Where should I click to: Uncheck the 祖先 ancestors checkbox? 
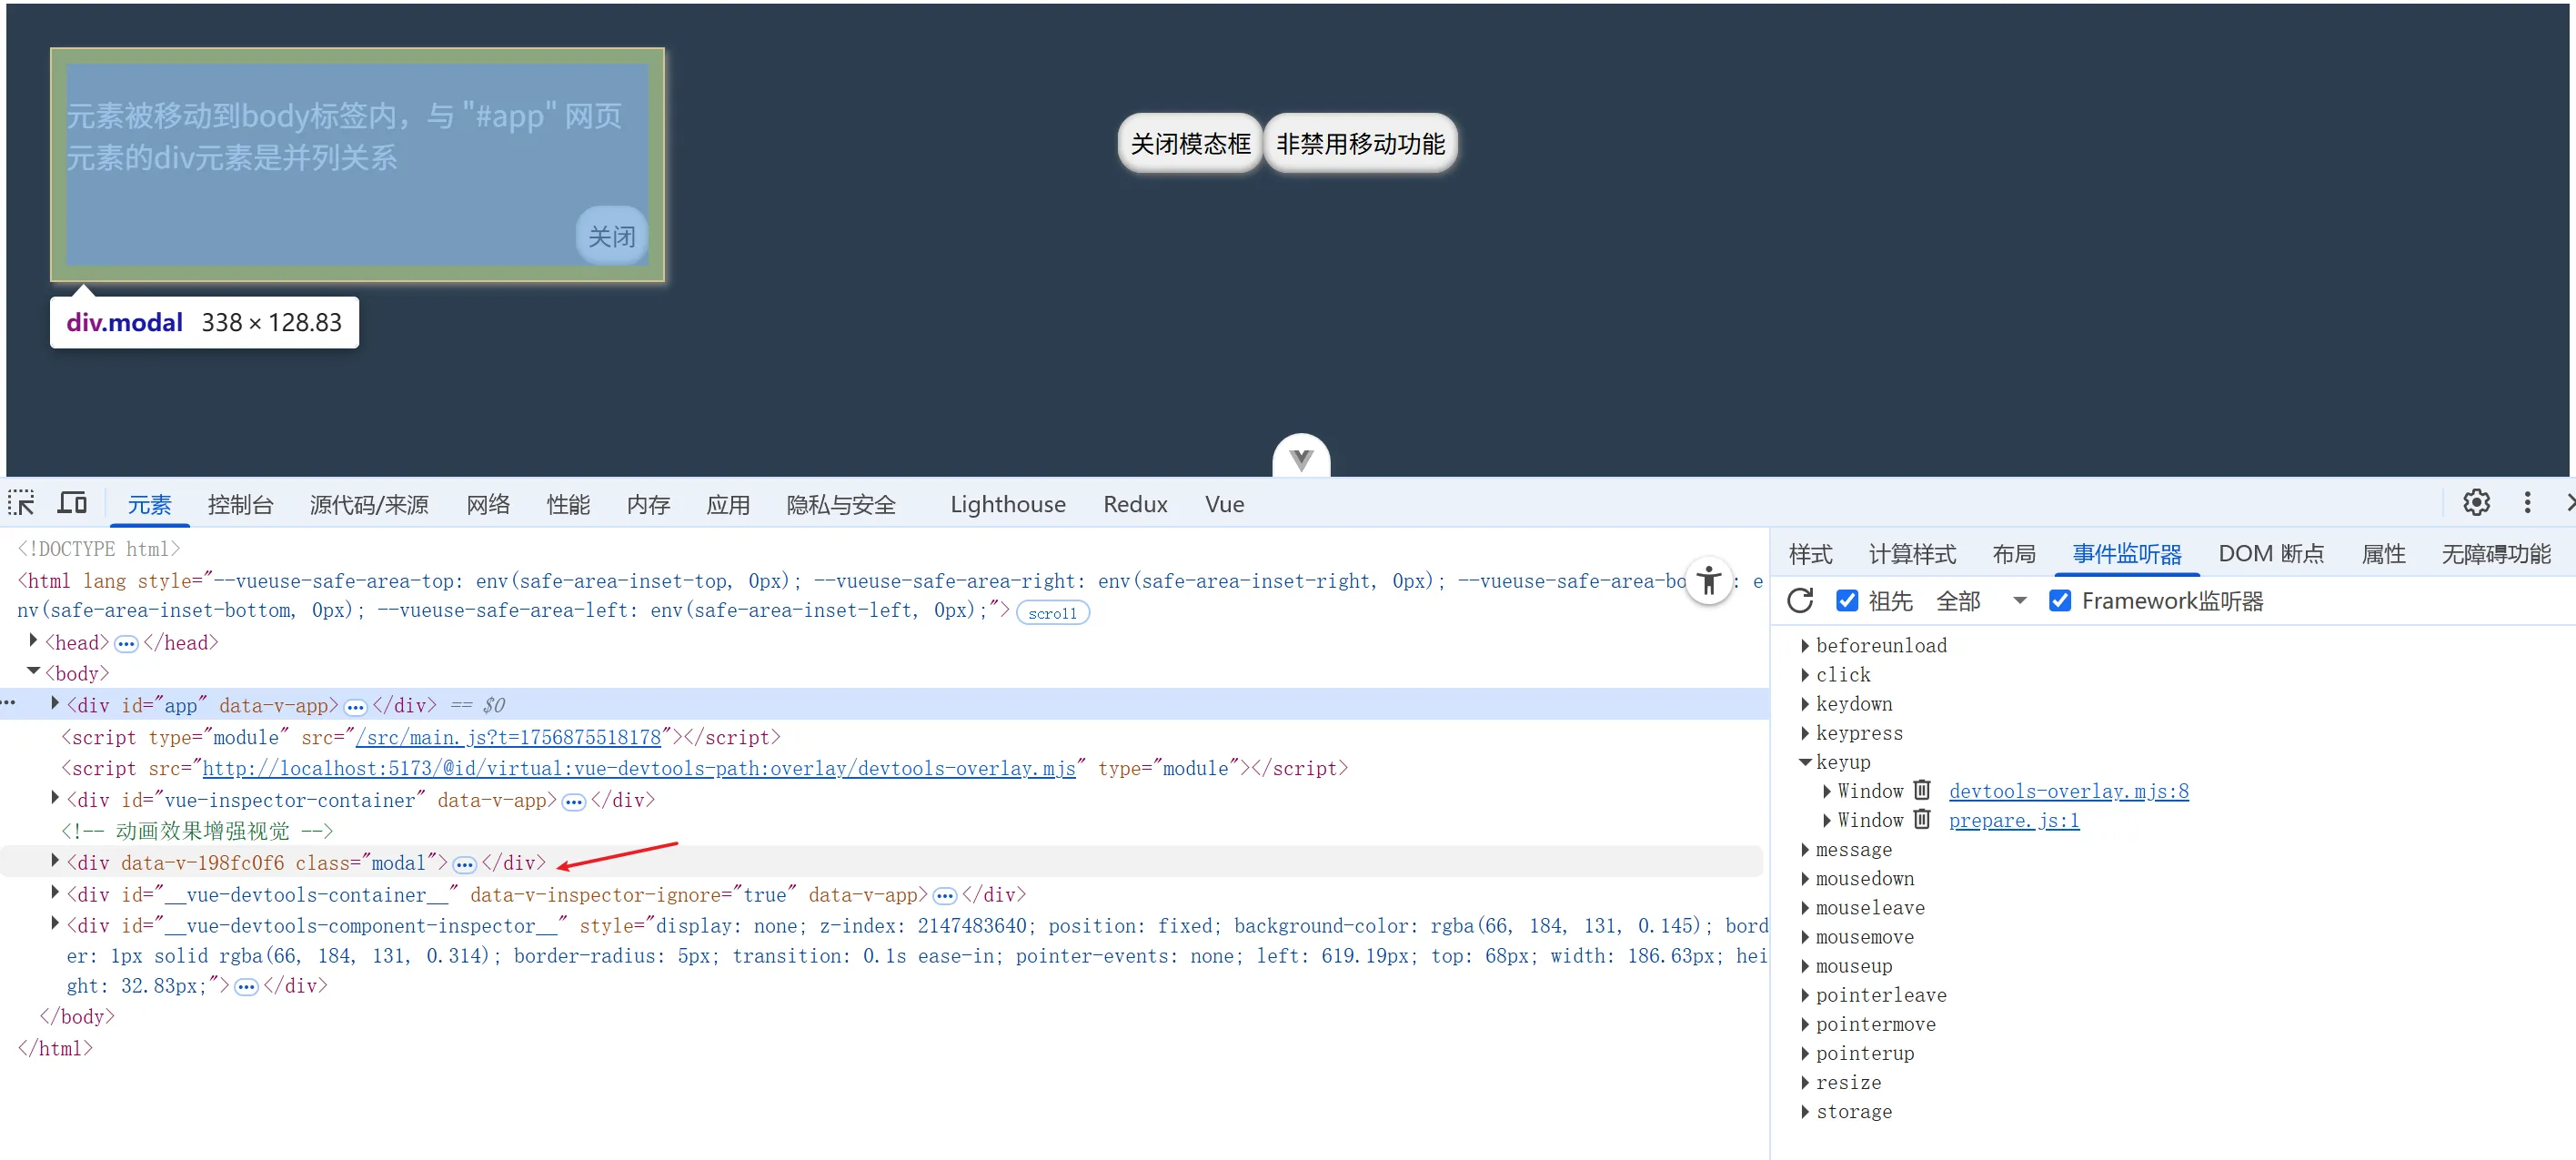1847,601
